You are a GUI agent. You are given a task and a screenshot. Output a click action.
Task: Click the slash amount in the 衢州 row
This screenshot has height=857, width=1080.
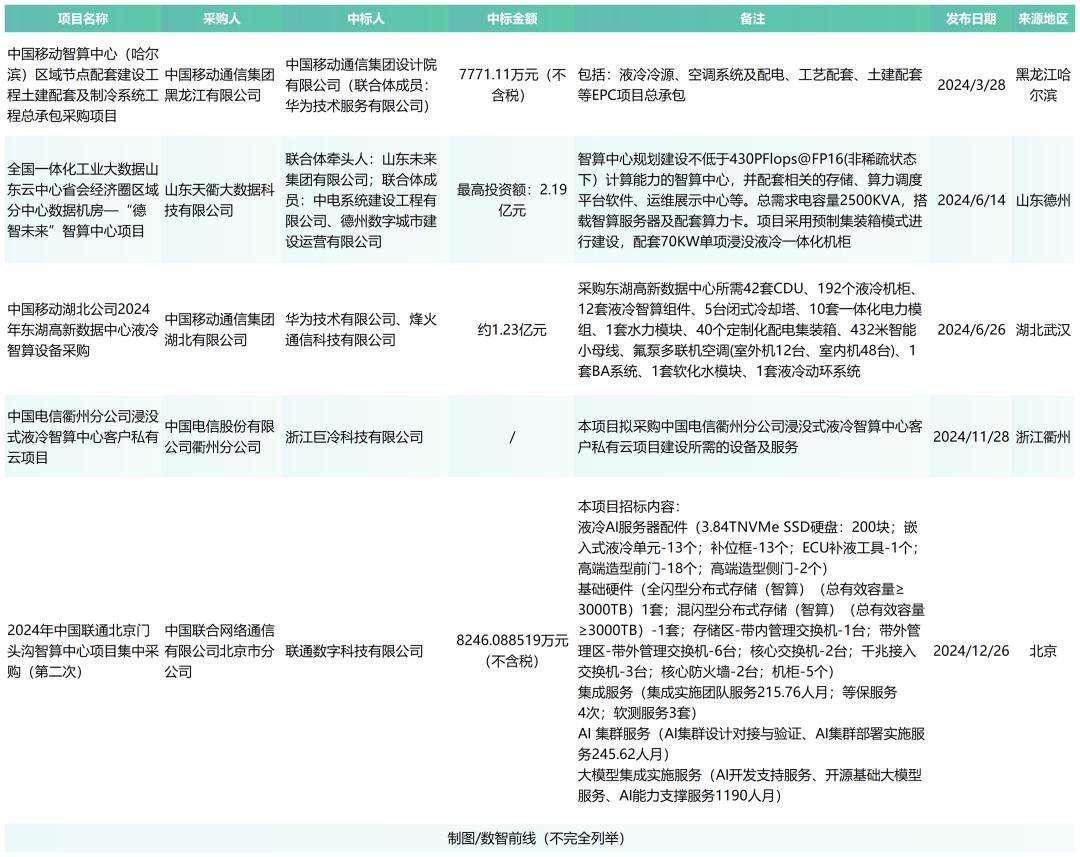coord(512,437)
